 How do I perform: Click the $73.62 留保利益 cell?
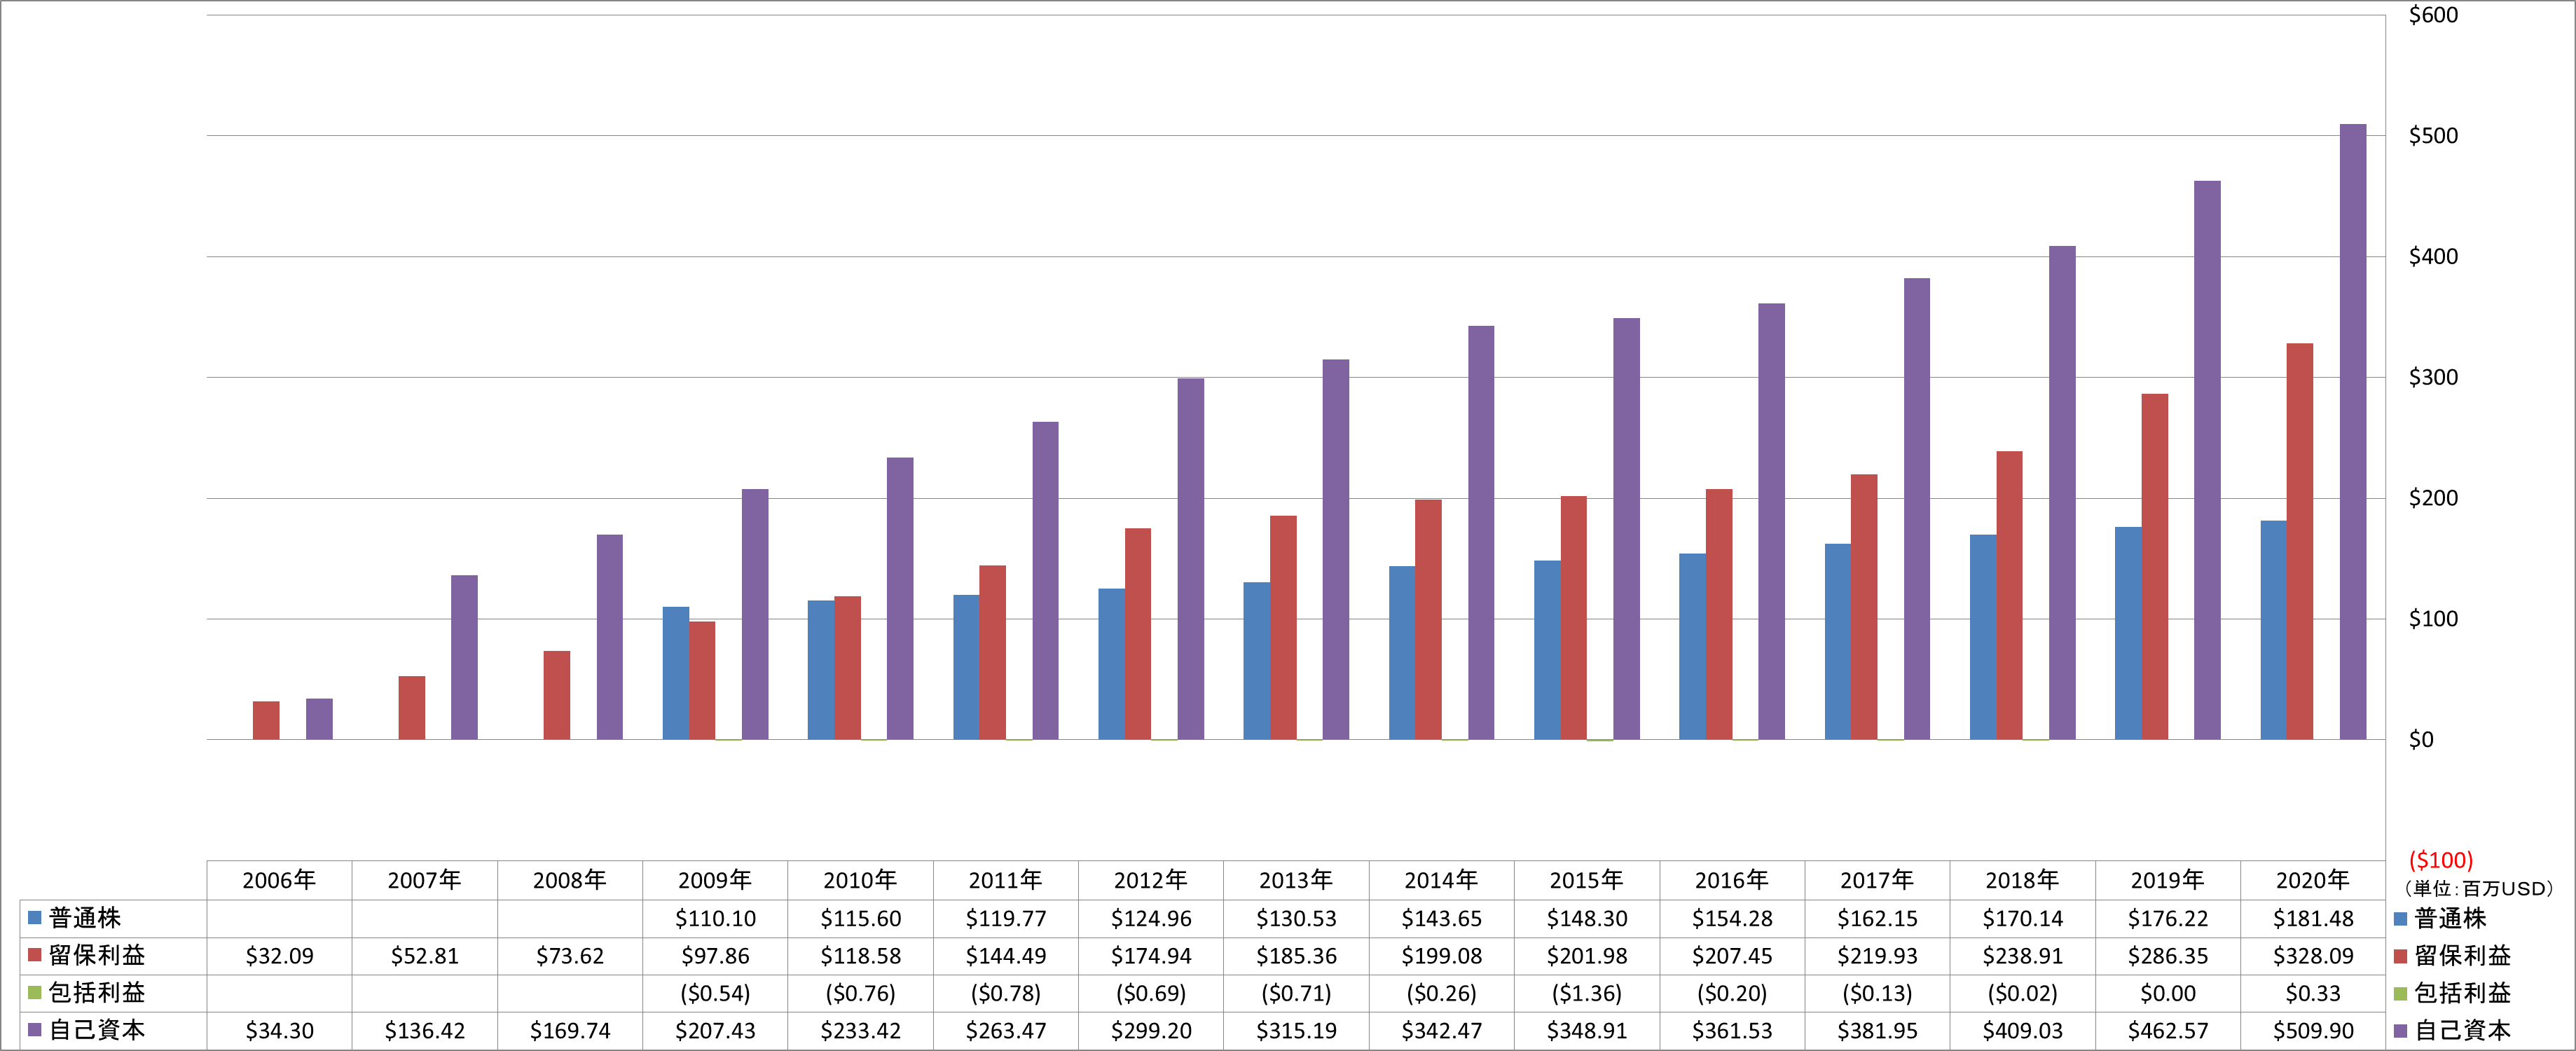(x=570, y=956)
